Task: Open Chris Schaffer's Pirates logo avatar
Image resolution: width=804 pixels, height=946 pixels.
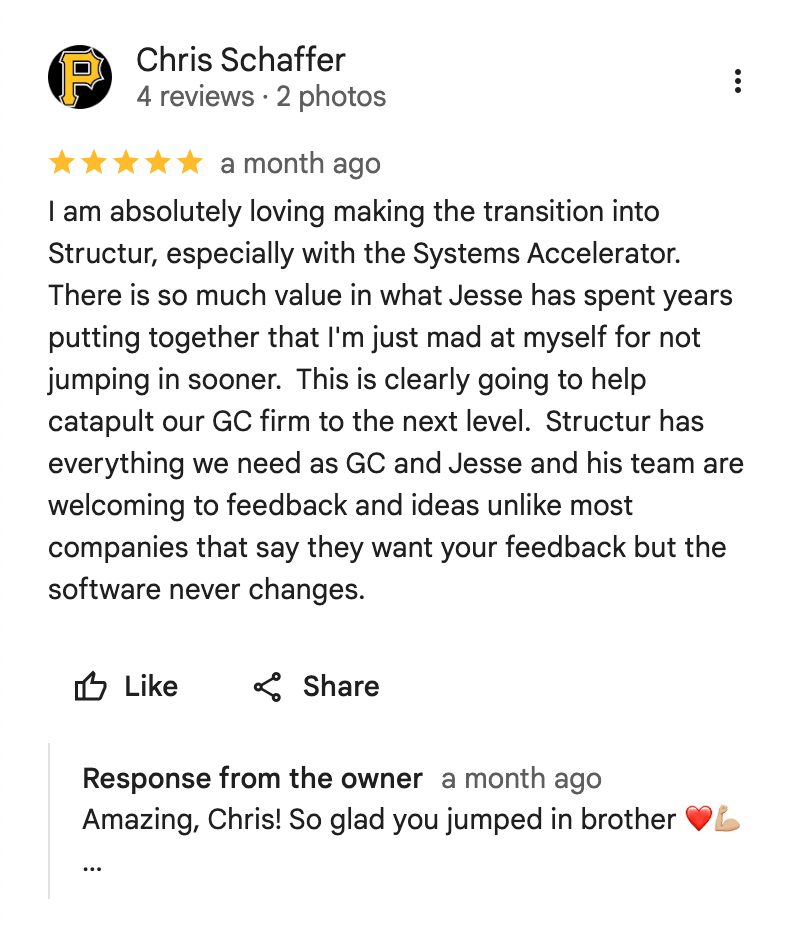Action: point(80,78)
